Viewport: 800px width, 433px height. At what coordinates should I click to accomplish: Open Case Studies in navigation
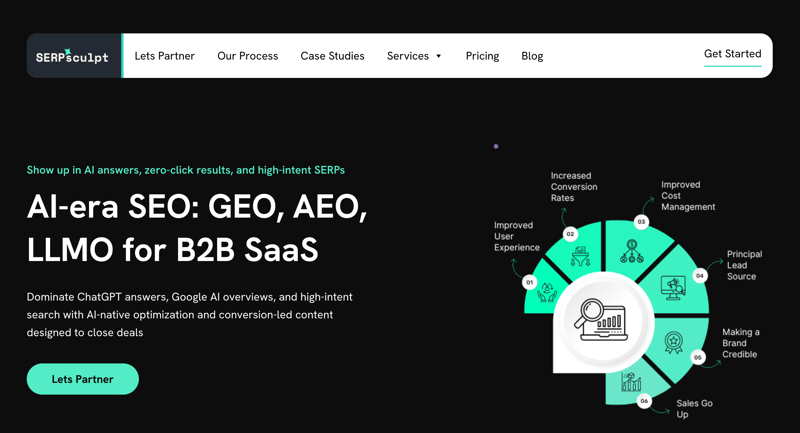click(x=332, y=56)
